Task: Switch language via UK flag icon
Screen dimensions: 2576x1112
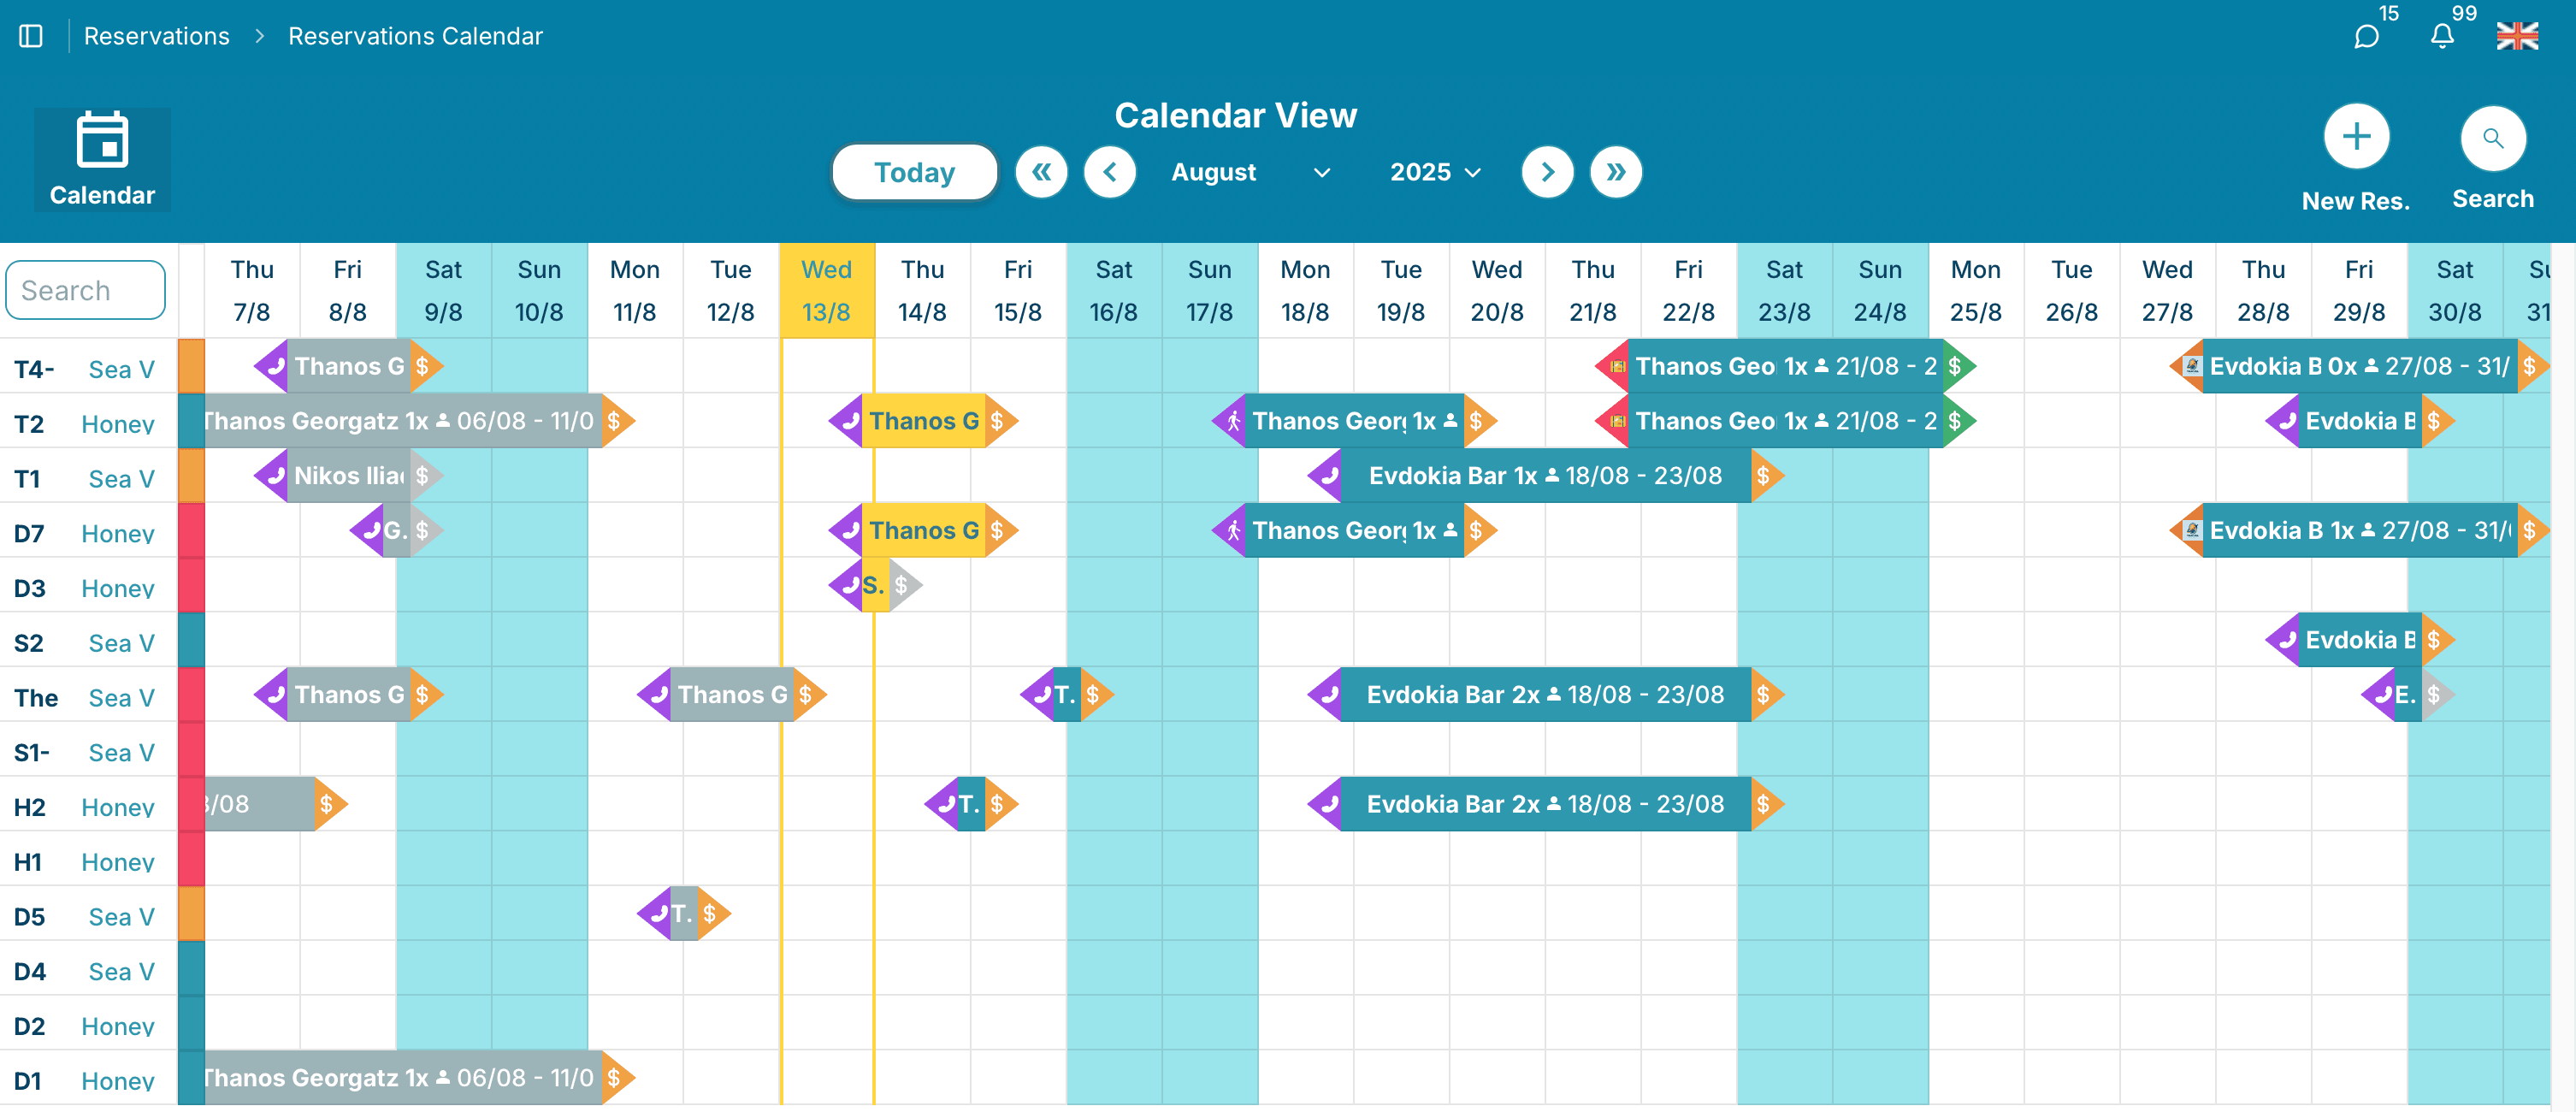Action: (x=2516, y=36)
